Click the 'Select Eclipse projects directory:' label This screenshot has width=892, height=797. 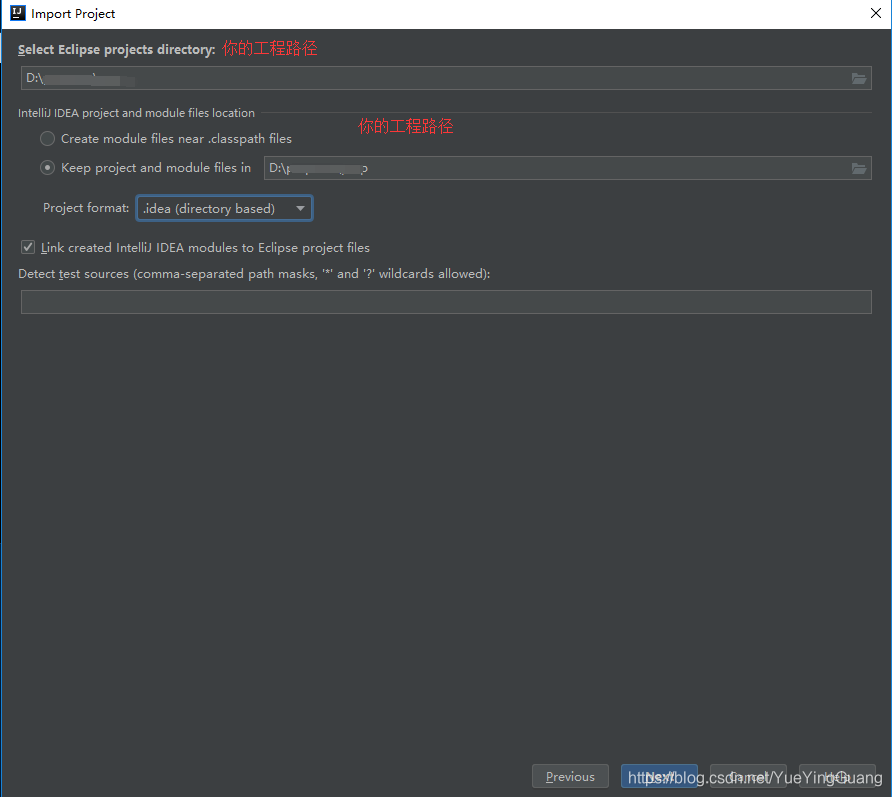point(117,49)
